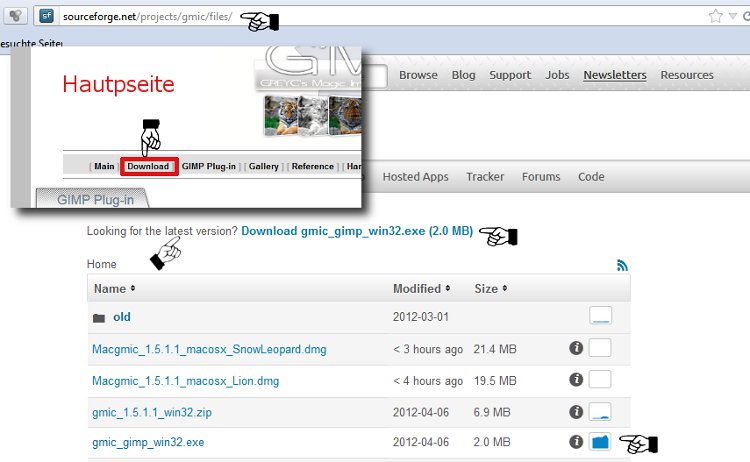Click stats chart icon for gmic_1.5.1.1_win32.zip

(600, 411)
